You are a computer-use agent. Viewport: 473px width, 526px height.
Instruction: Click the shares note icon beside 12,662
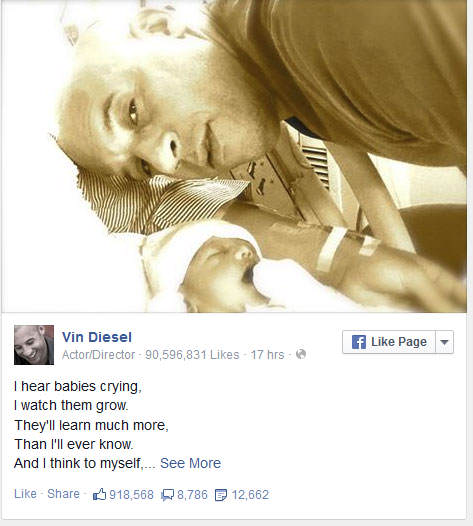[221, 495]
